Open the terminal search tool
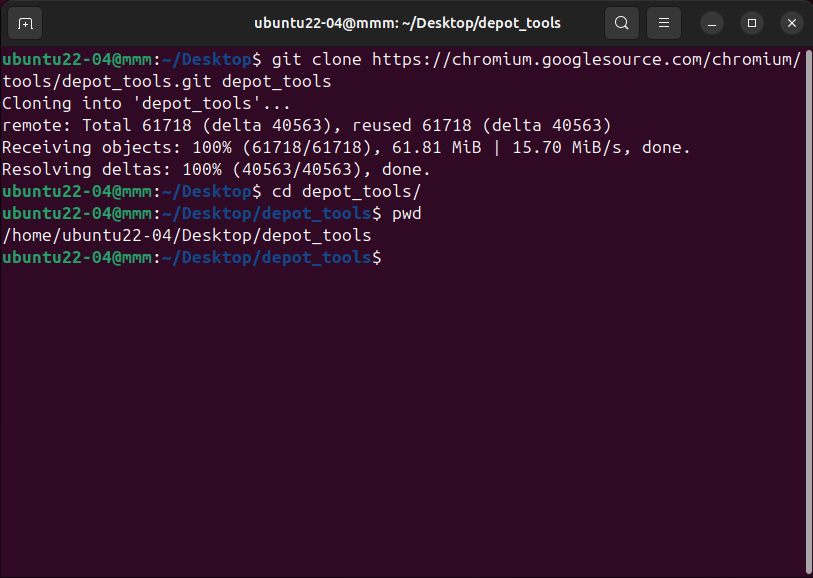This screenshot has height=578, width=813. (622, 23)
